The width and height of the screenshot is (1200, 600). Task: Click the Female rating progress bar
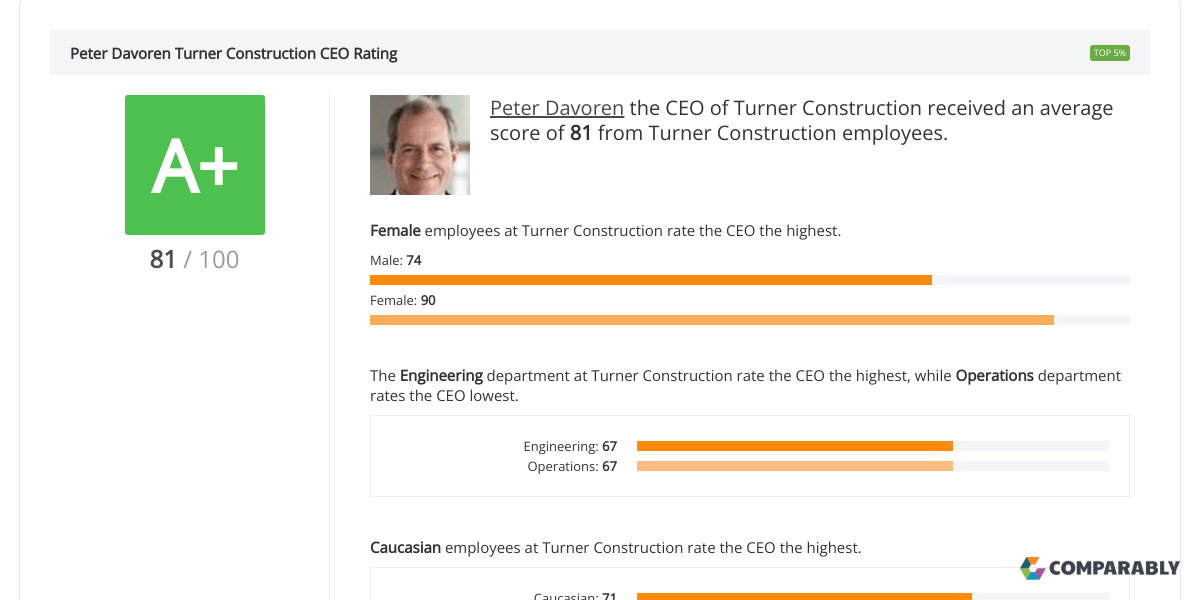[x=750, y=320]
